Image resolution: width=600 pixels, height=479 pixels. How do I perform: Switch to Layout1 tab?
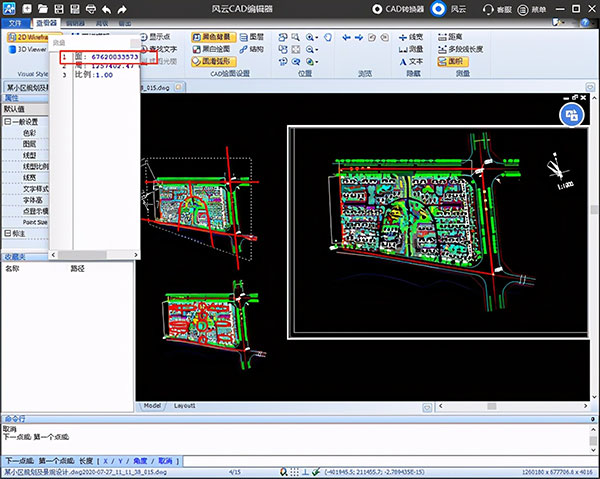pos(184,406)
